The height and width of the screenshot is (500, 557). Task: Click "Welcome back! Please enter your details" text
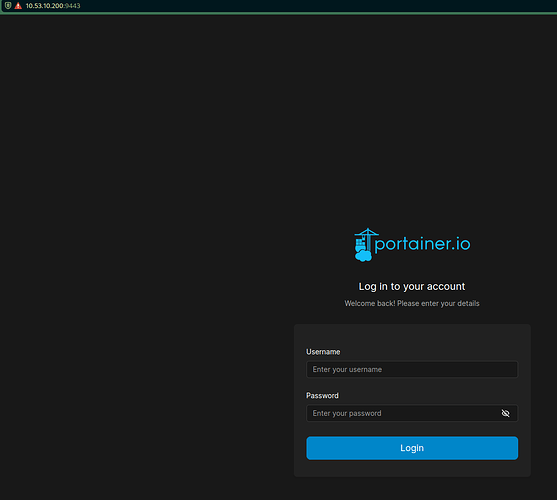pyautogui.click(x=412, y=303)
